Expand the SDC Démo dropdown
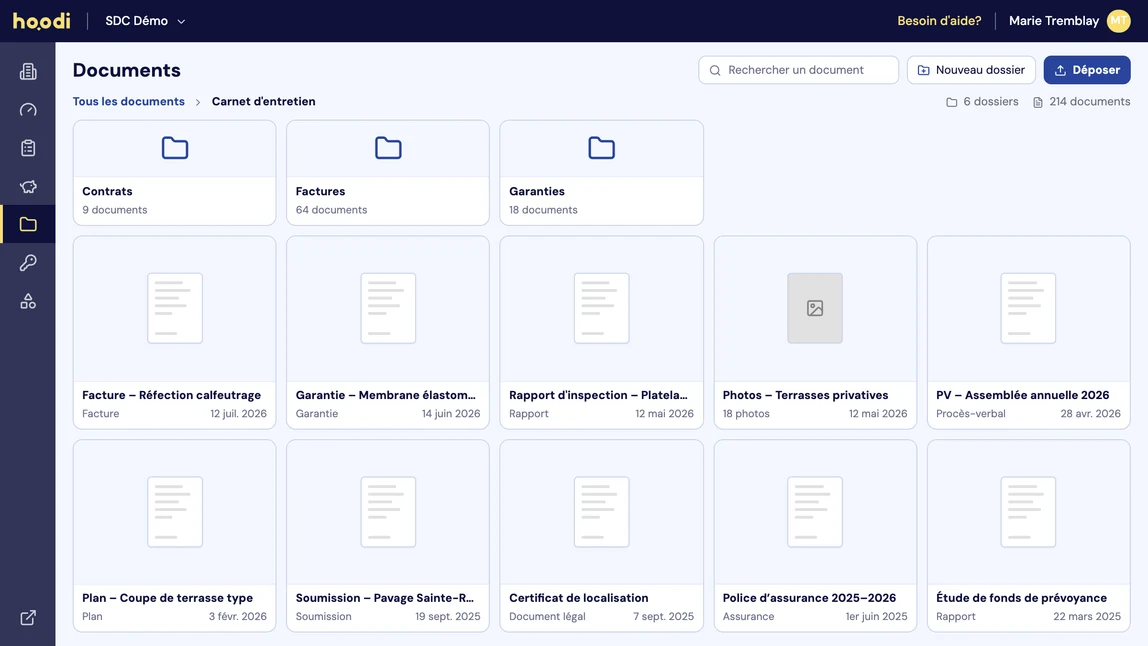The height and width of the screenshot is (646, 1148). (x=145, y=21)
